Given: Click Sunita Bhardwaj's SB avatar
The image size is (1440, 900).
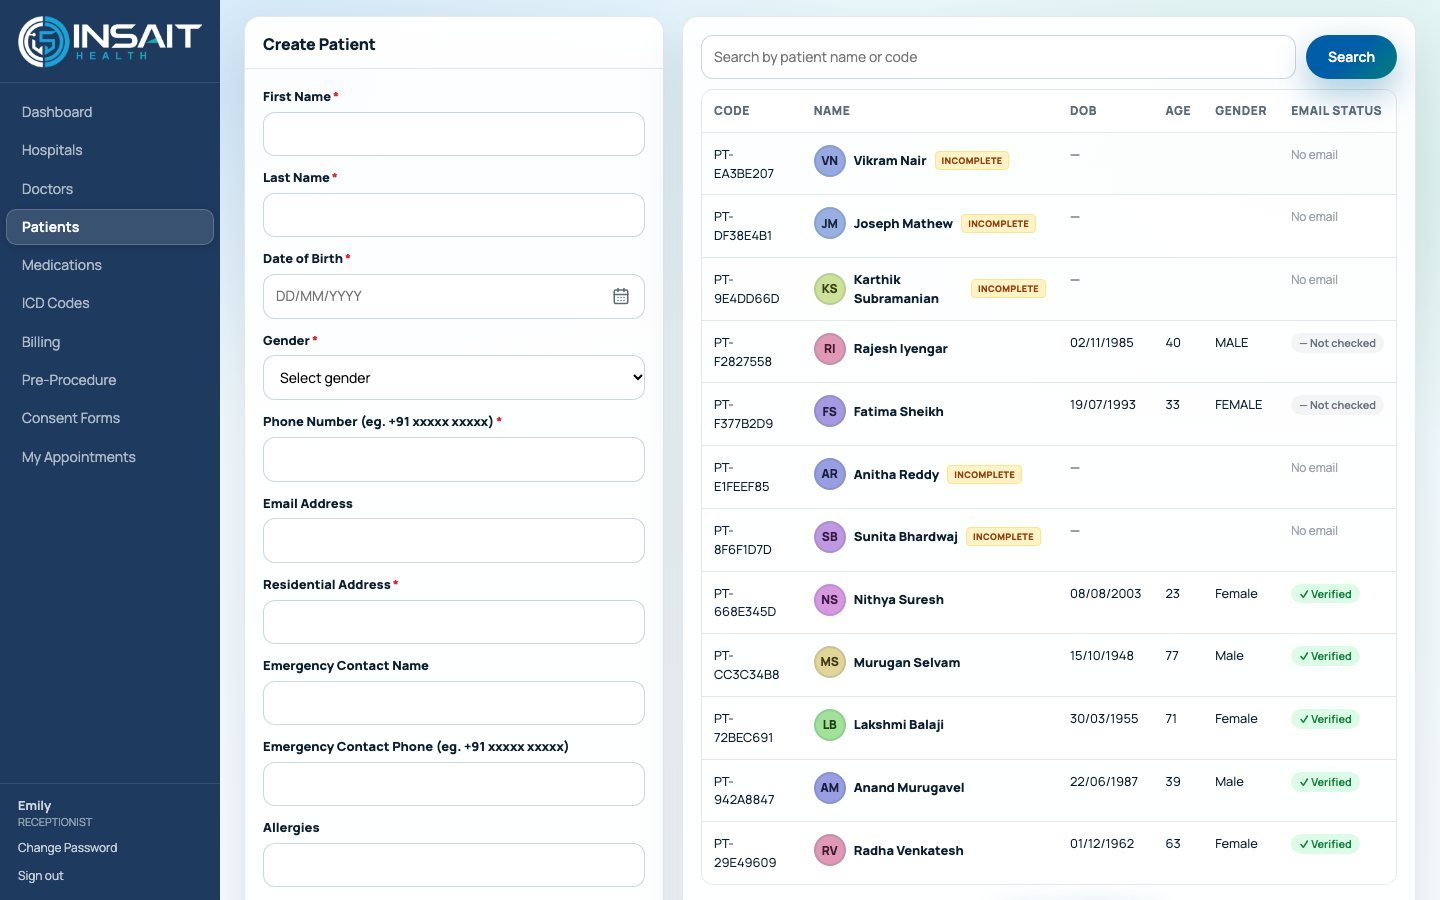Looking at the screenshot, I should [829, 537].
